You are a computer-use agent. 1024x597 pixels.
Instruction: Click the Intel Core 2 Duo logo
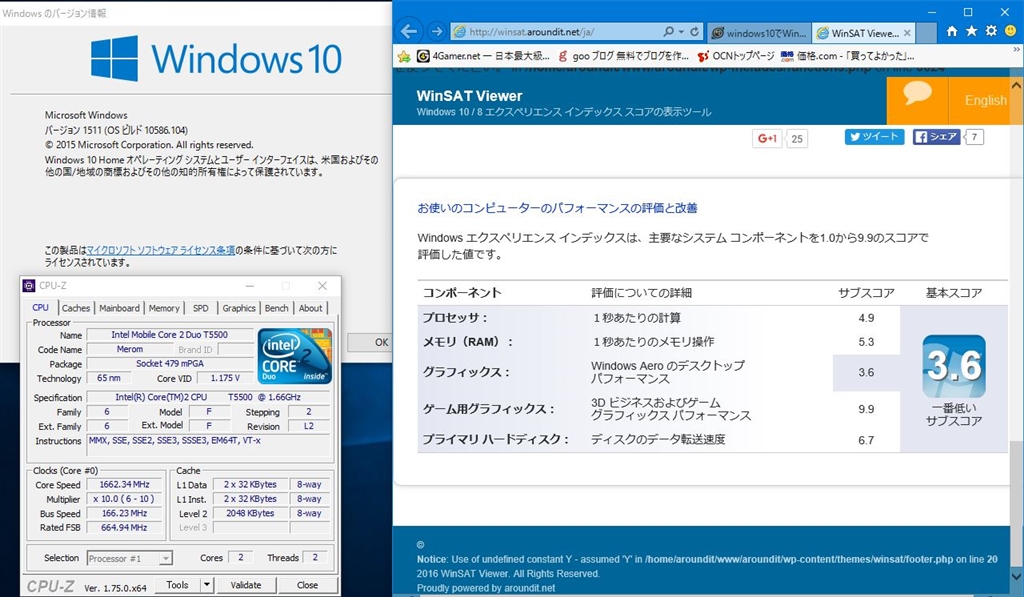click(295, 356)
